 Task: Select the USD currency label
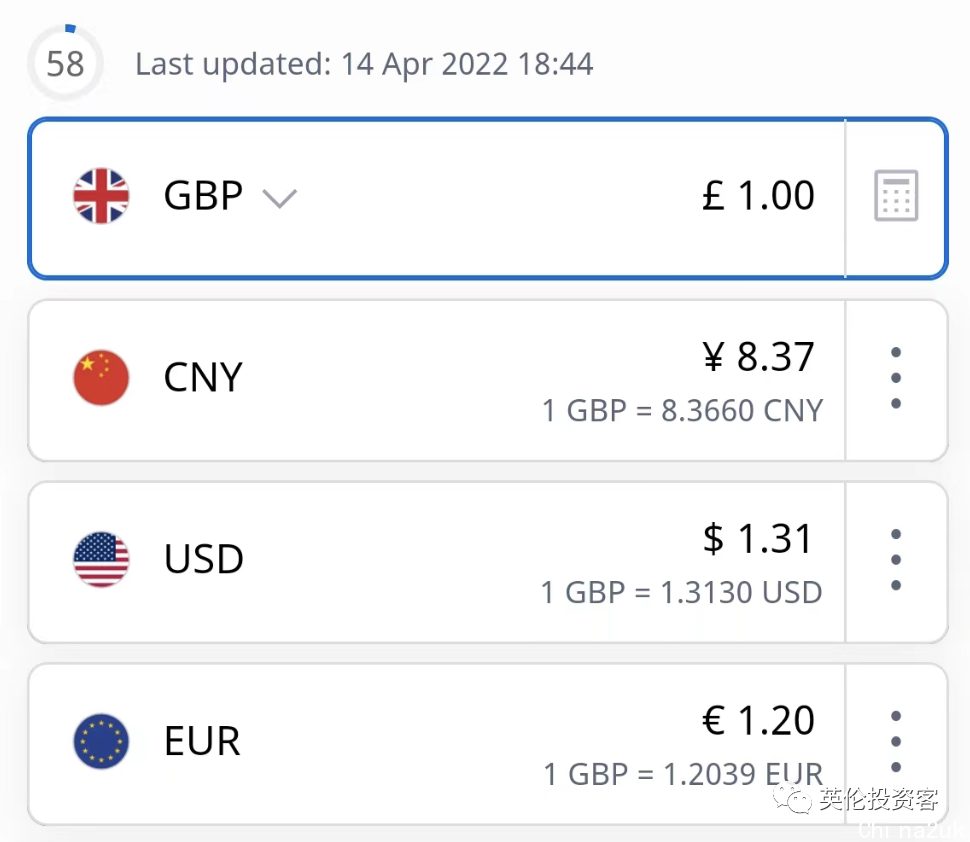pyautogui.click(x=203, y=559)
